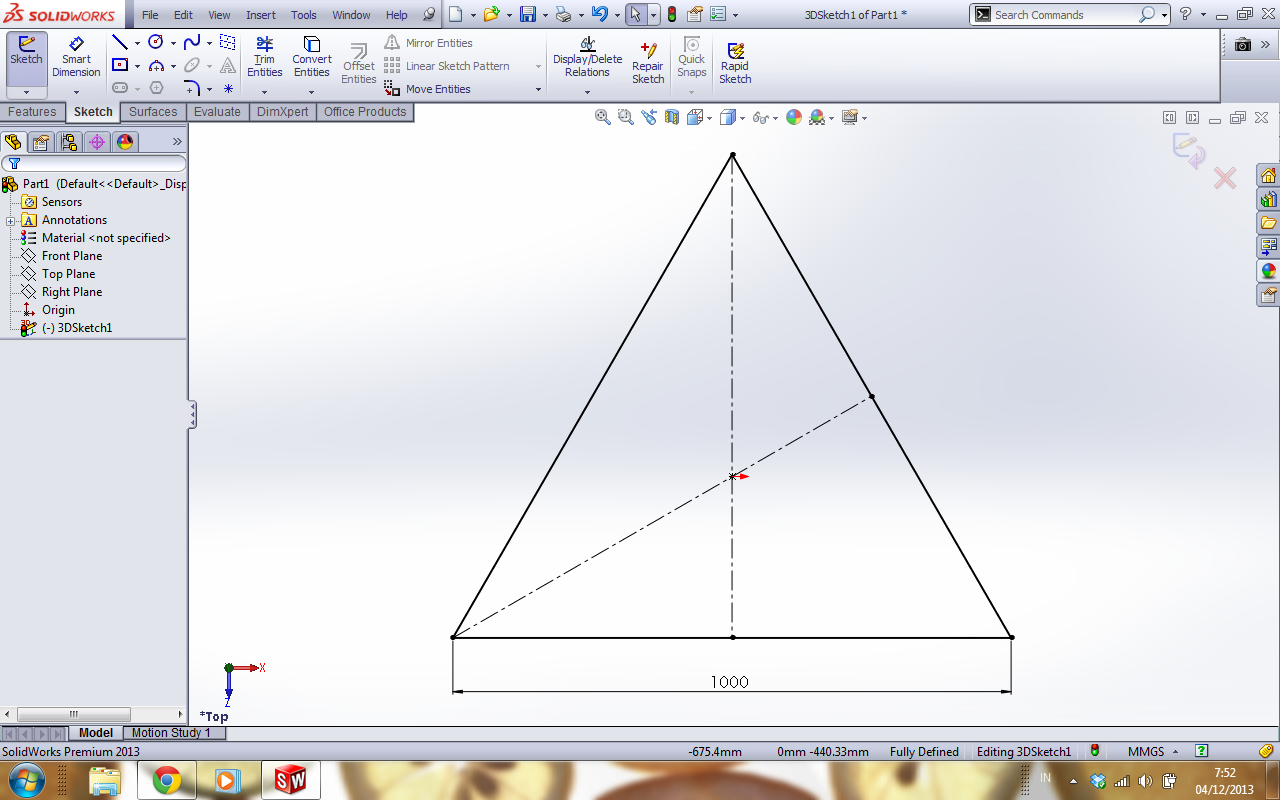Open the Tools menu

click(304, 15)
